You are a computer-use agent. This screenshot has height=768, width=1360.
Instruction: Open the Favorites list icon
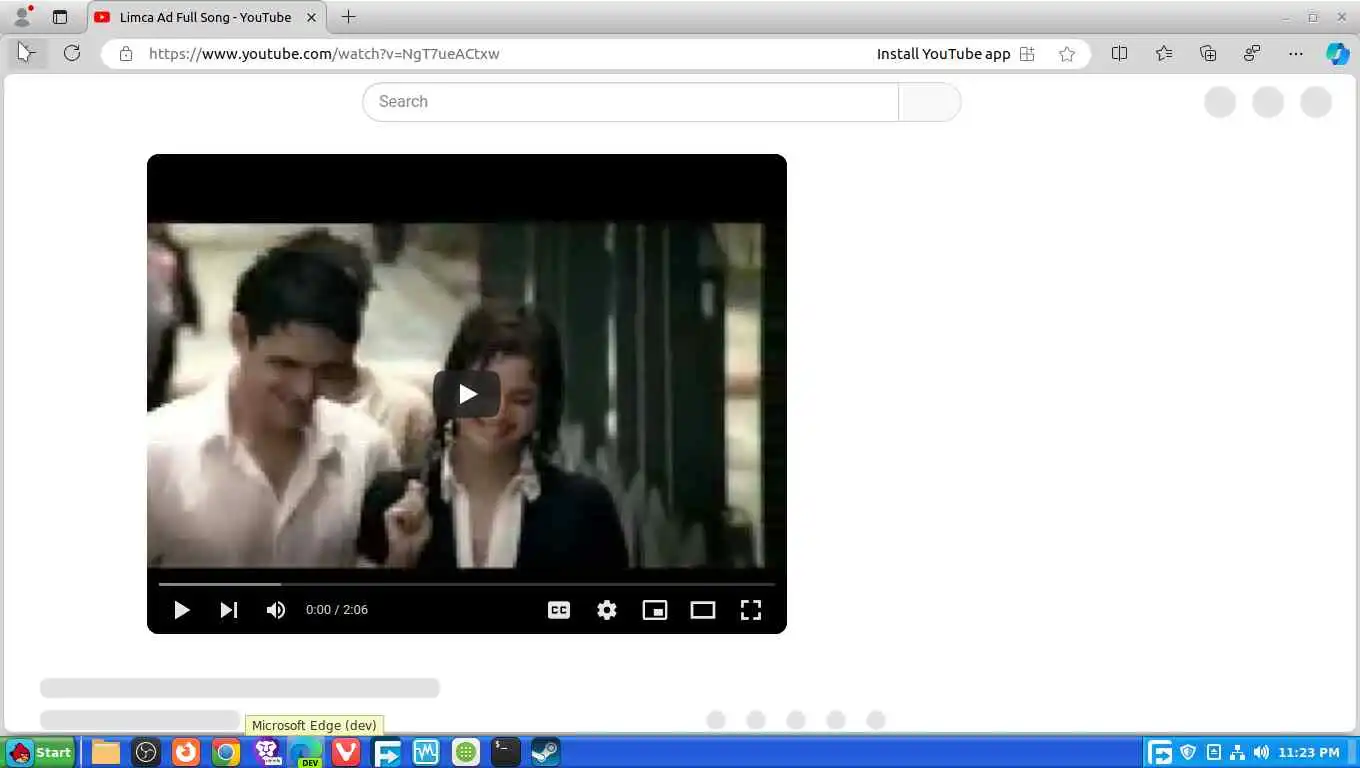[x=1164, y=54]
